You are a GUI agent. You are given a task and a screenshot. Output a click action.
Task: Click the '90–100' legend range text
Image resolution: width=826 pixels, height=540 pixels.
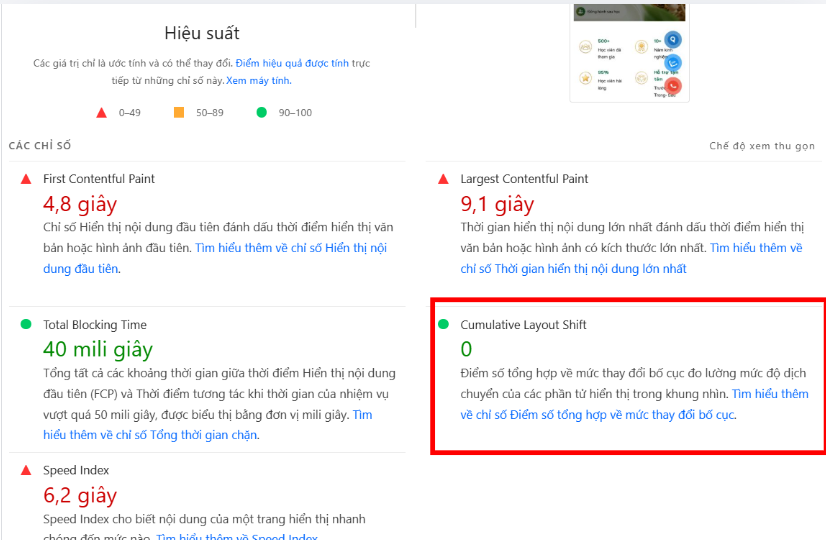(x=295, y=113)
